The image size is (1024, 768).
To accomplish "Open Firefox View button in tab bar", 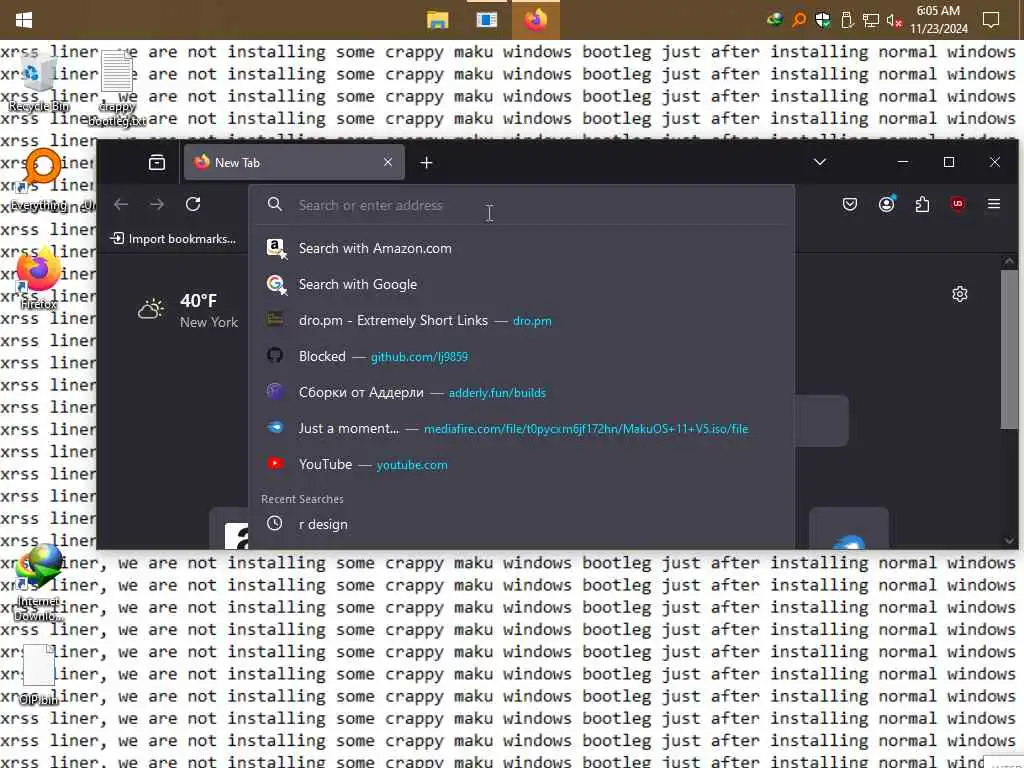I will [x=157, y=163].
